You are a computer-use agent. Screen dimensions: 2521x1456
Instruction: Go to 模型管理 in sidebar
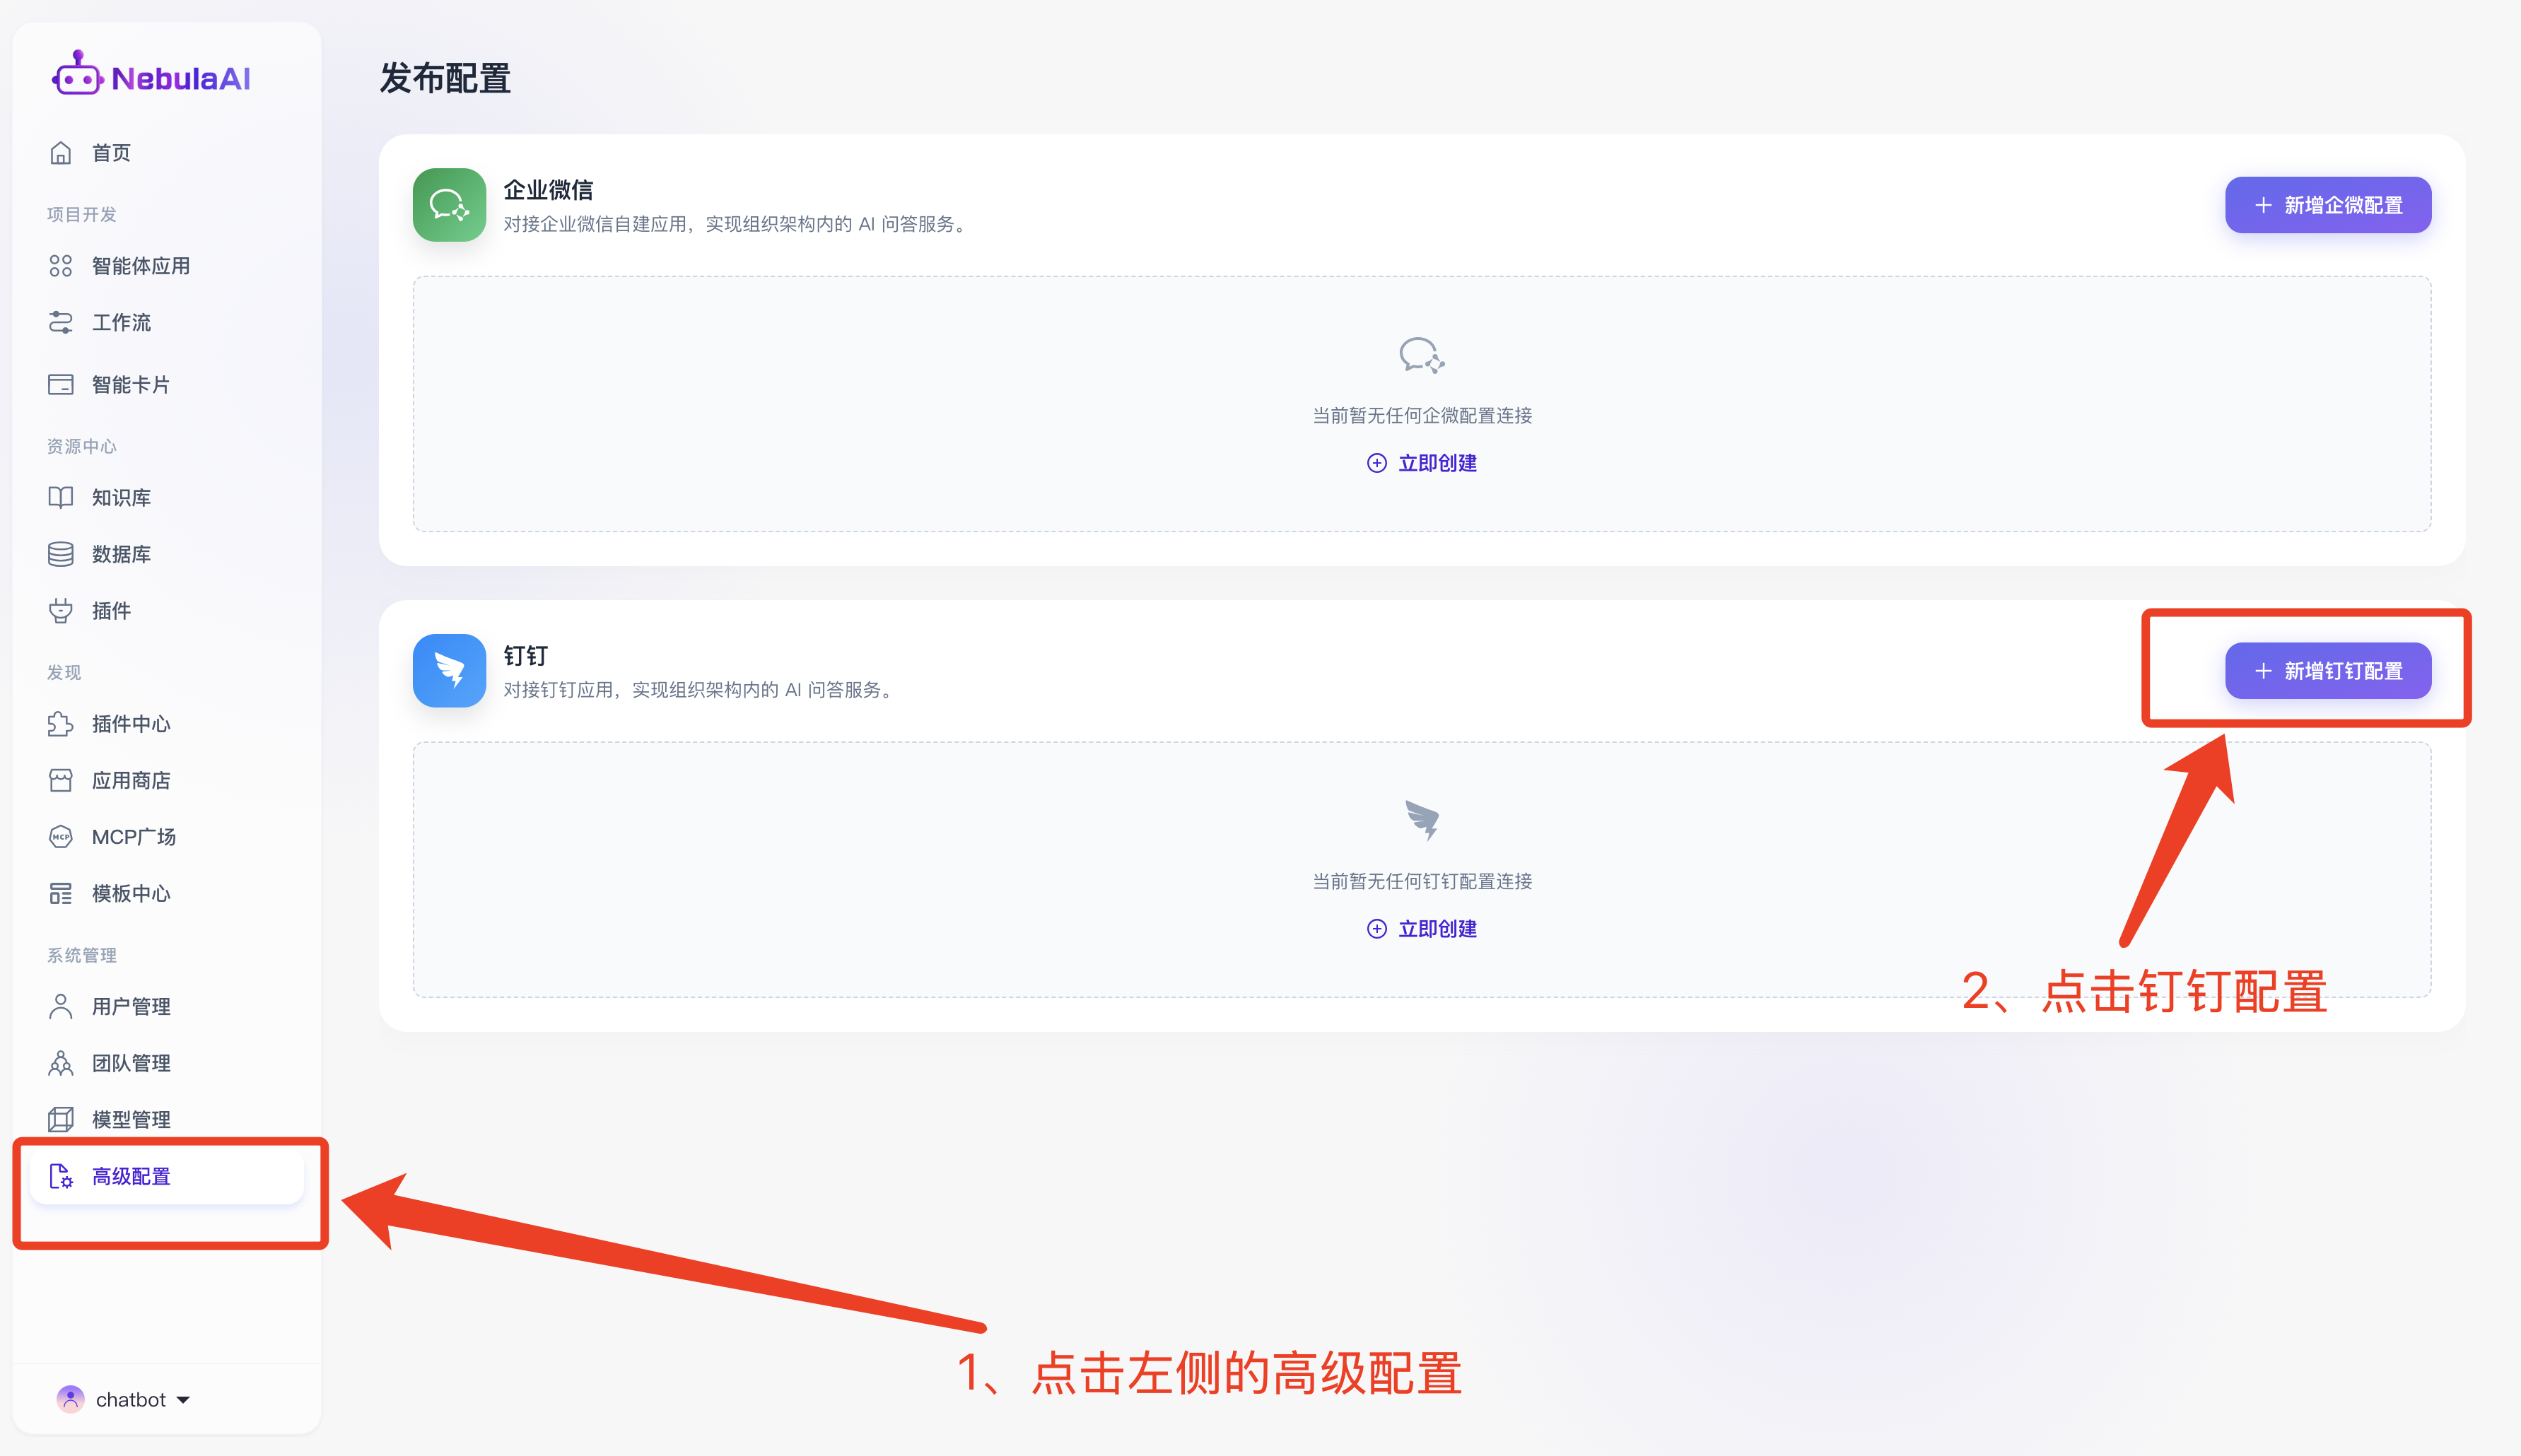(131, 1120)
